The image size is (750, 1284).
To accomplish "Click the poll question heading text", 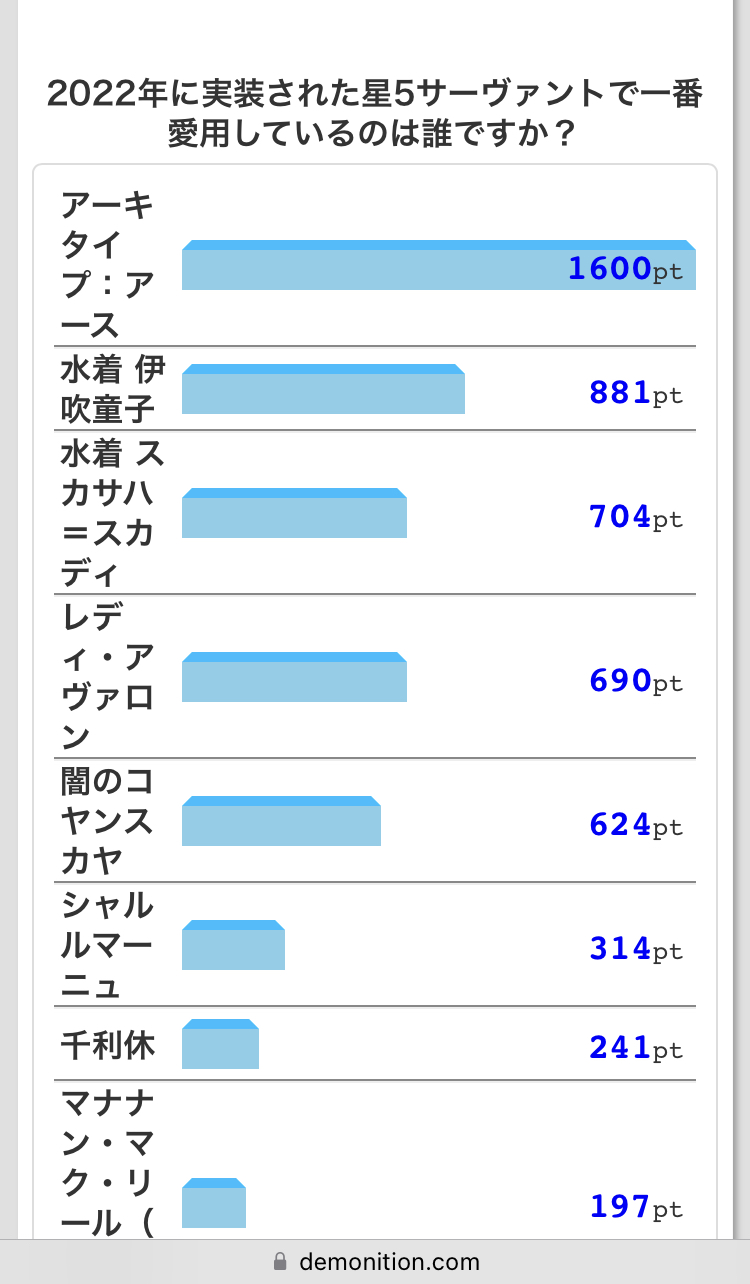I will pos(375,114).
